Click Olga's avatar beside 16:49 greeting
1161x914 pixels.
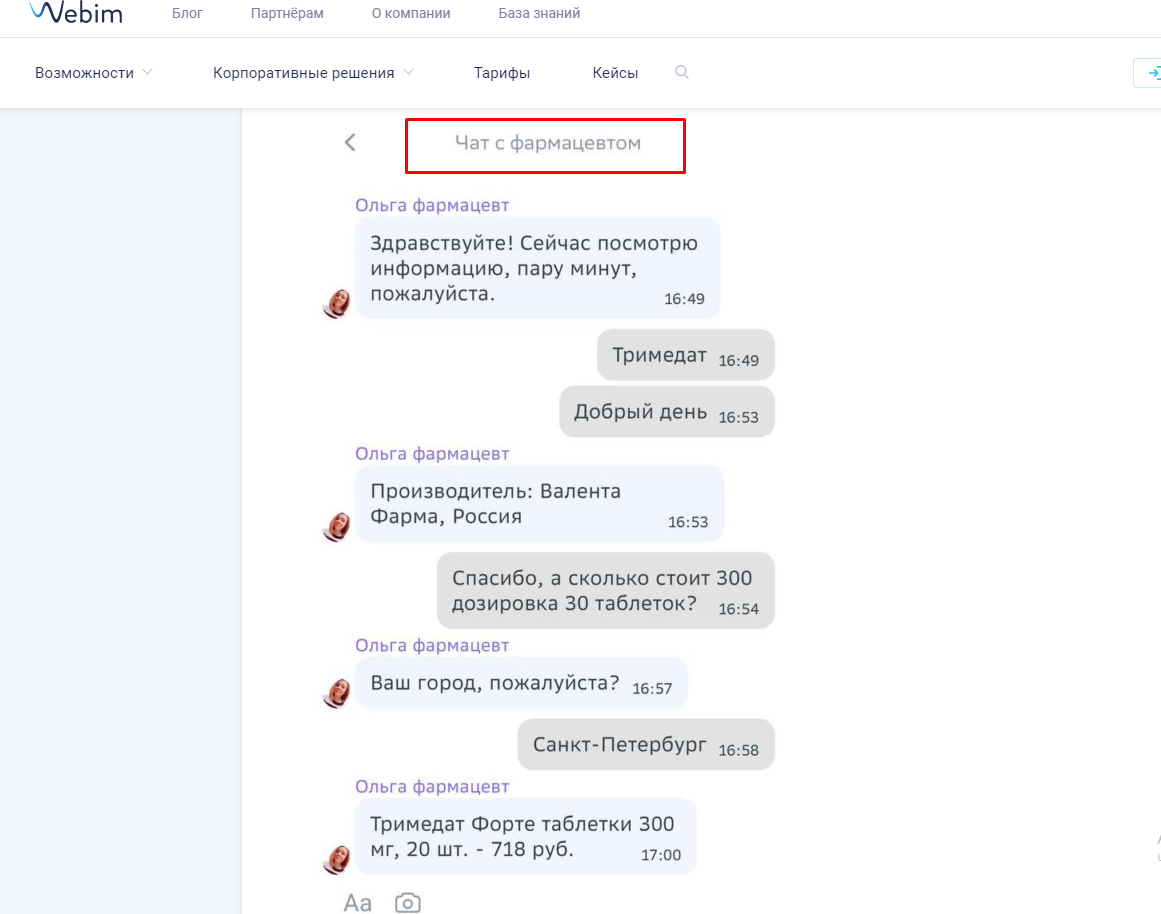[x=337, y=303]
